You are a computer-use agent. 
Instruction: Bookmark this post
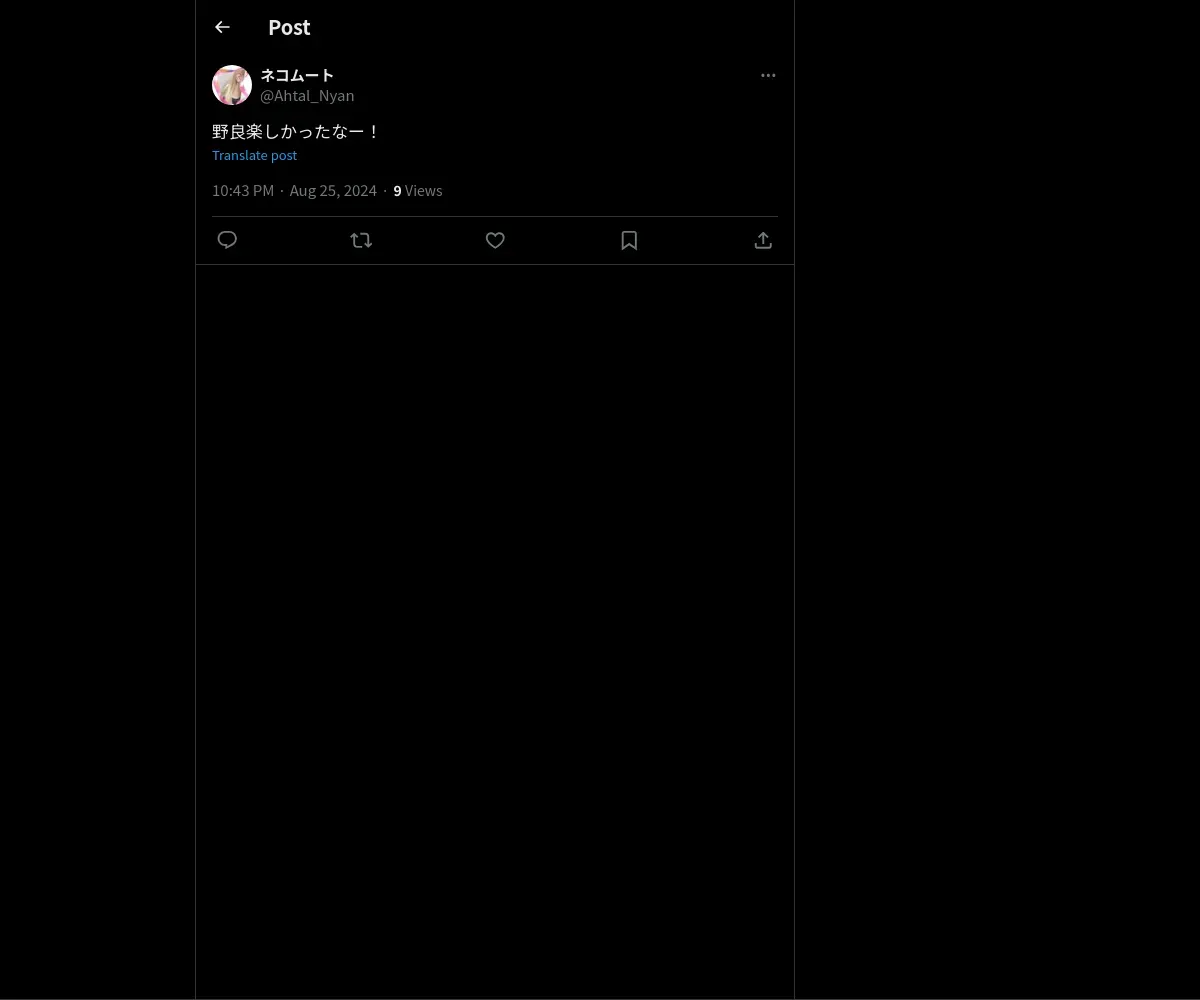[x=629, y=240]
